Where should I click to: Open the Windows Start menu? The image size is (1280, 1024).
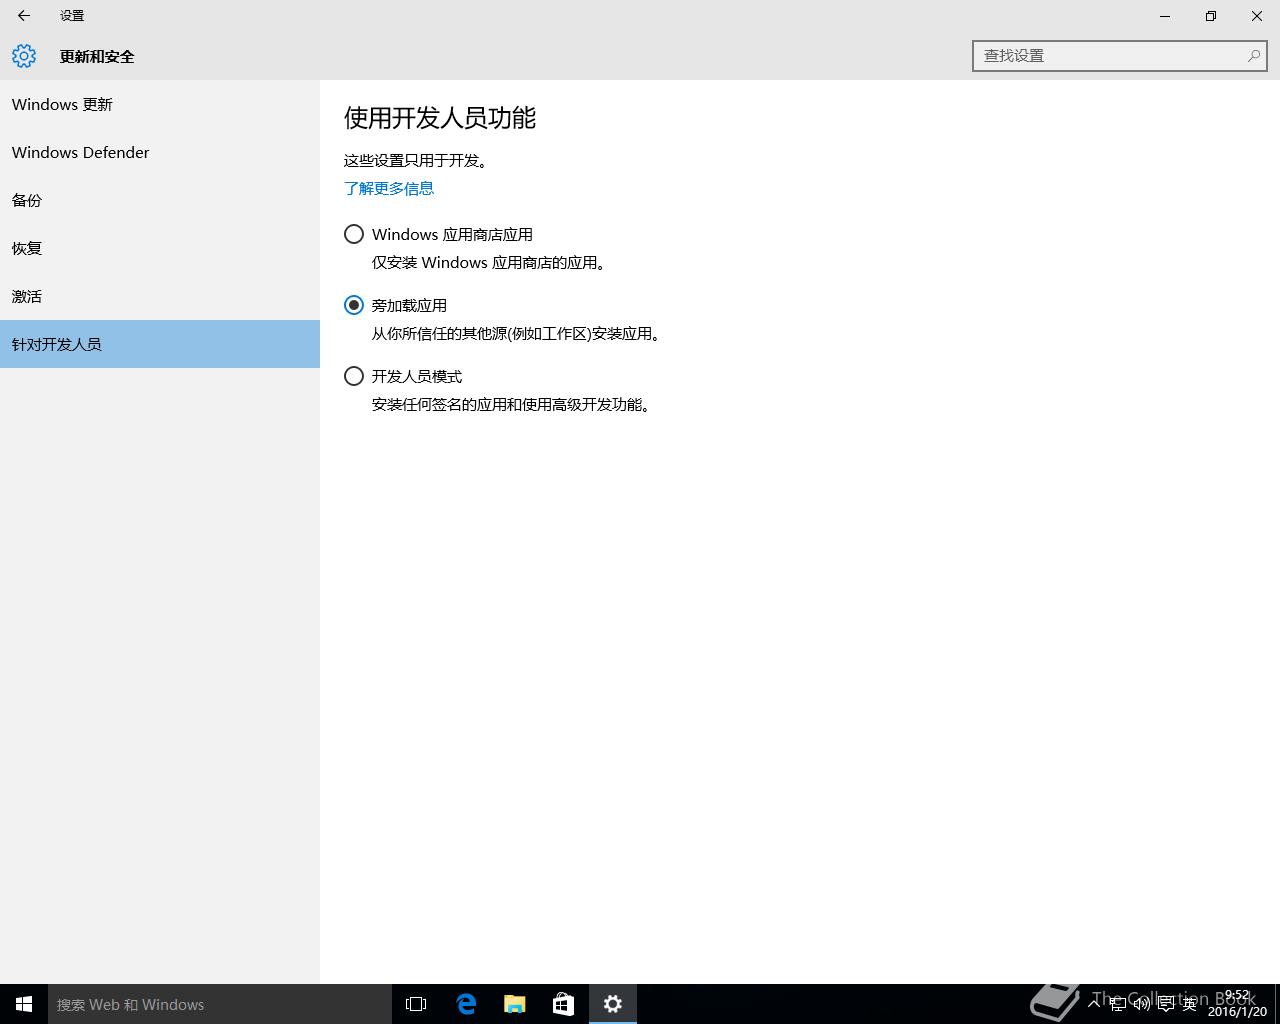pyautogui.click(x=24, y=1004)
